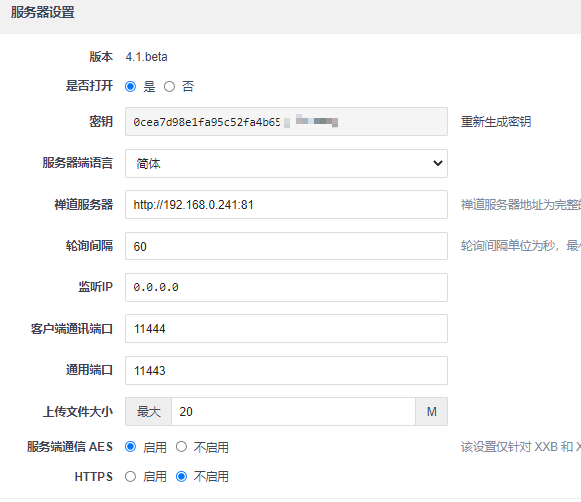Focus the 客户端通讯端口 field with 11444
The image size is (581, 502).
286,329
